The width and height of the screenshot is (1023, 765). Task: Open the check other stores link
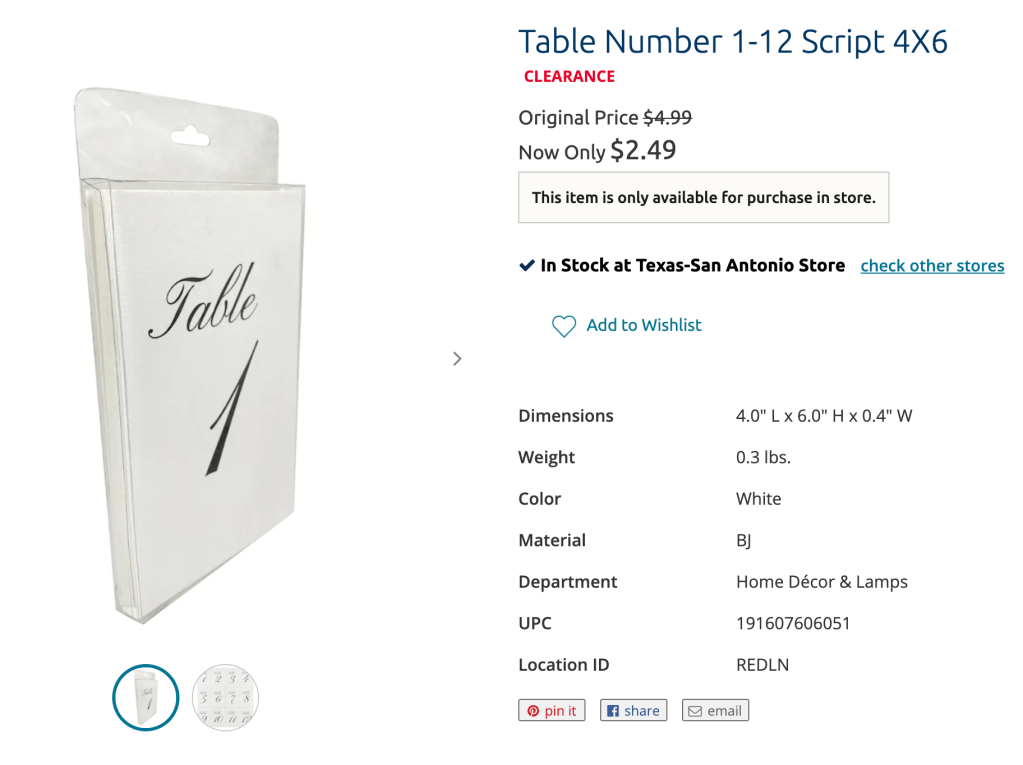pos(932,266)
